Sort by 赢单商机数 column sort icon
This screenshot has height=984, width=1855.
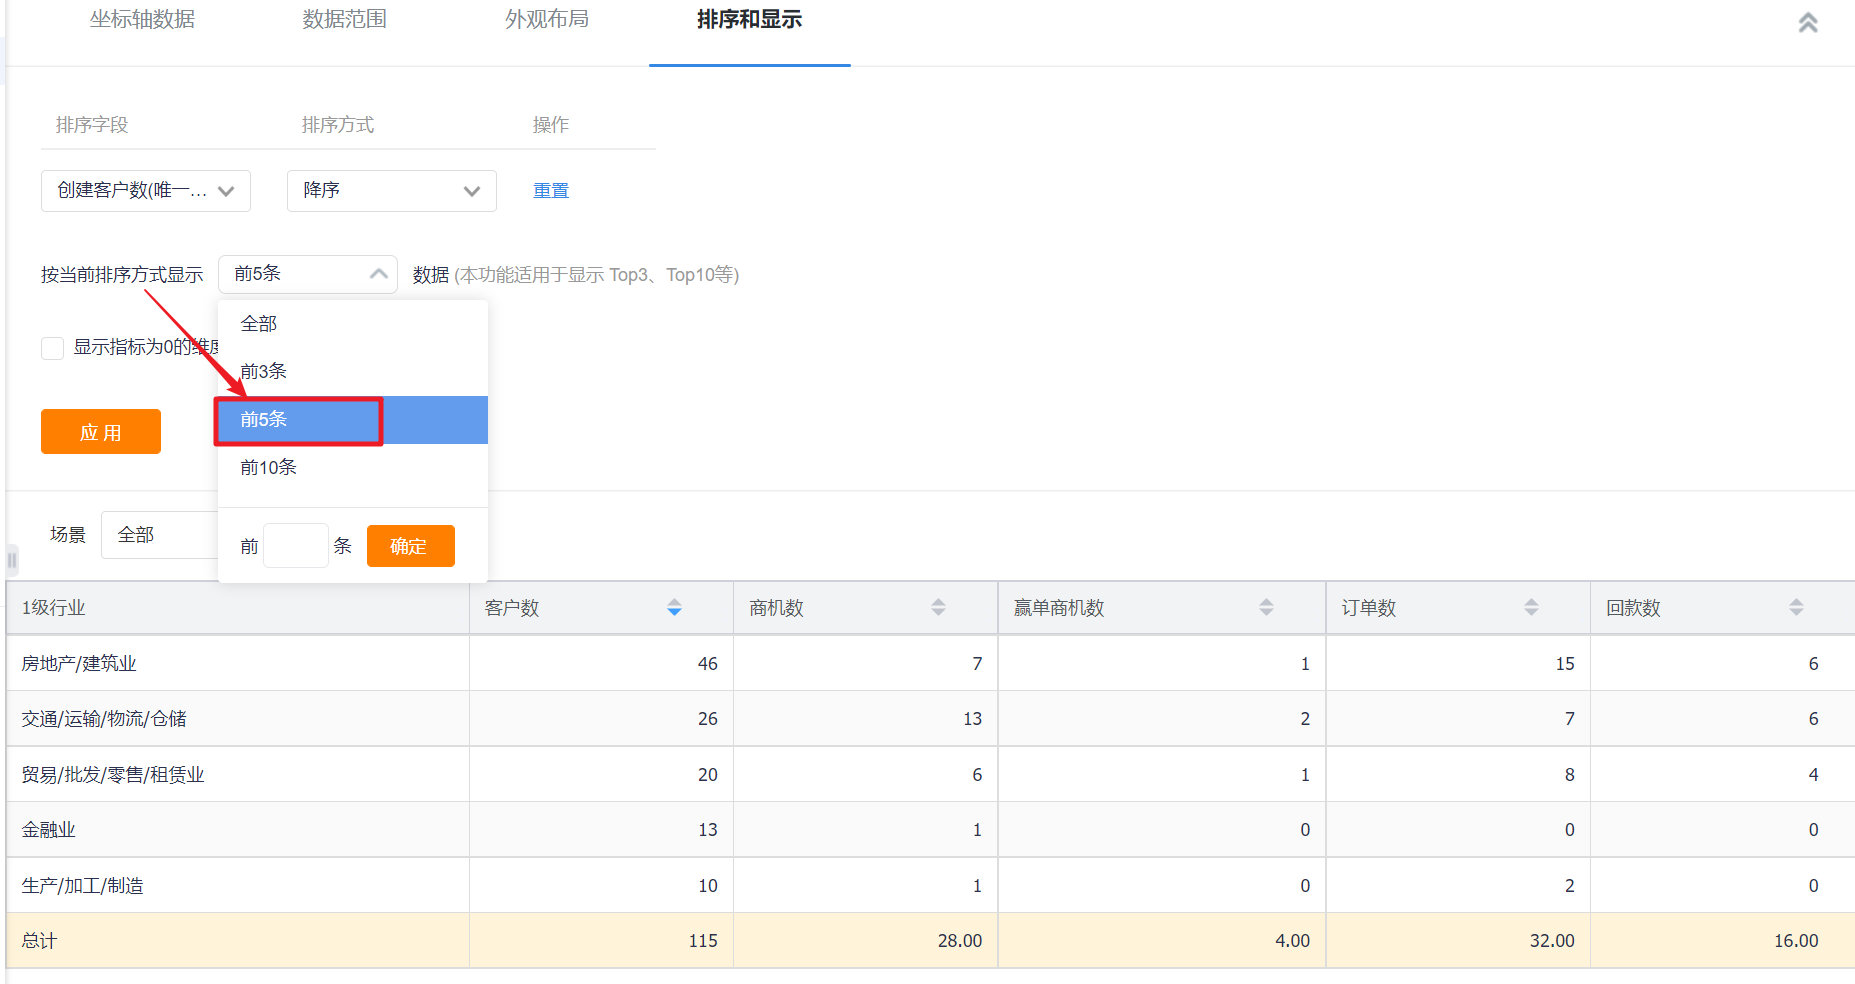pos(1266,607)
